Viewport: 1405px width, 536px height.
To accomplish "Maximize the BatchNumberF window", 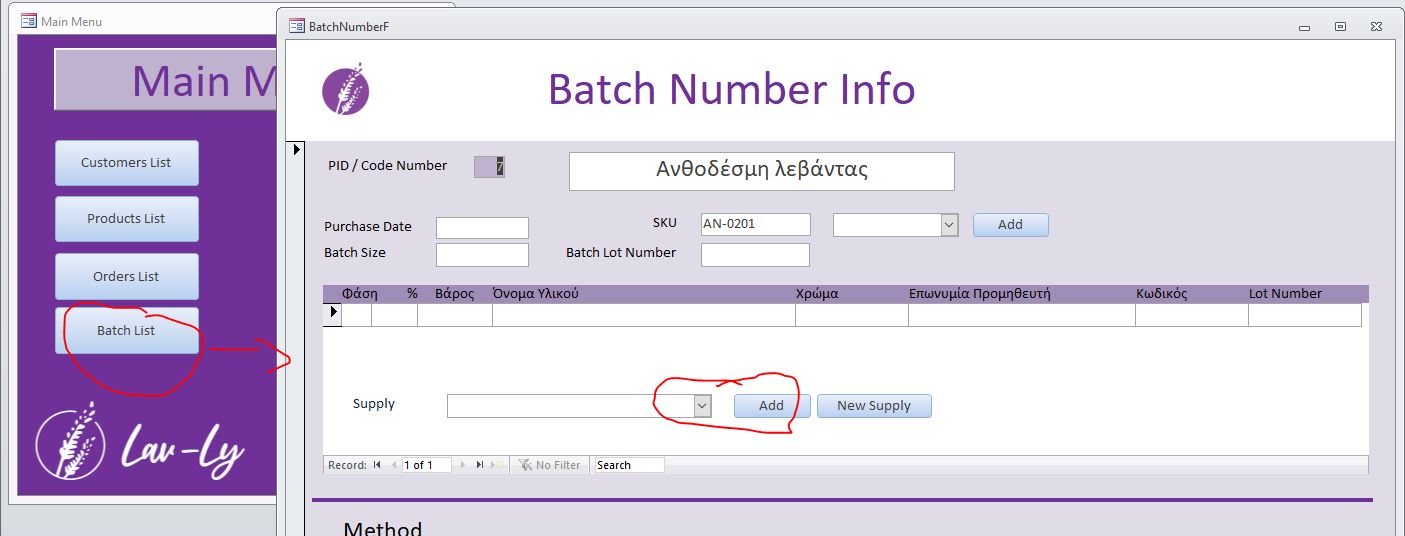I will tap(1341, 26).
